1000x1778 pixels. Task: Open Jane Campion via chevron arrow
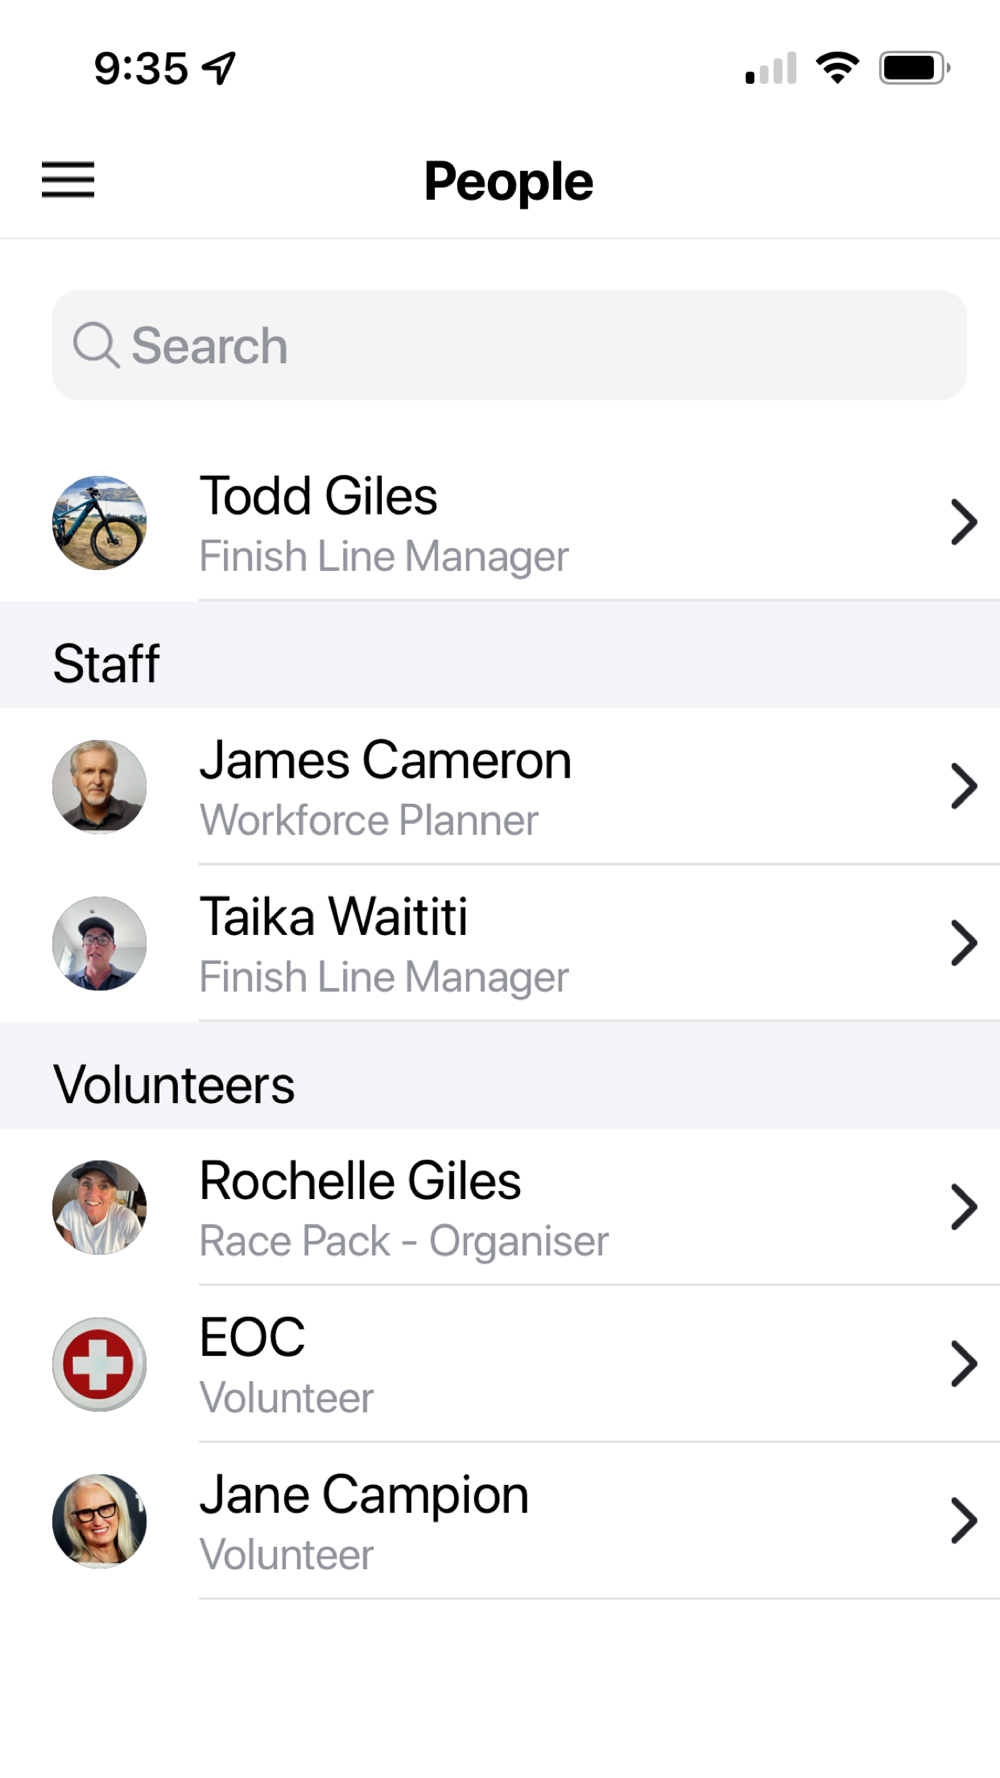tap(963, 1521)
